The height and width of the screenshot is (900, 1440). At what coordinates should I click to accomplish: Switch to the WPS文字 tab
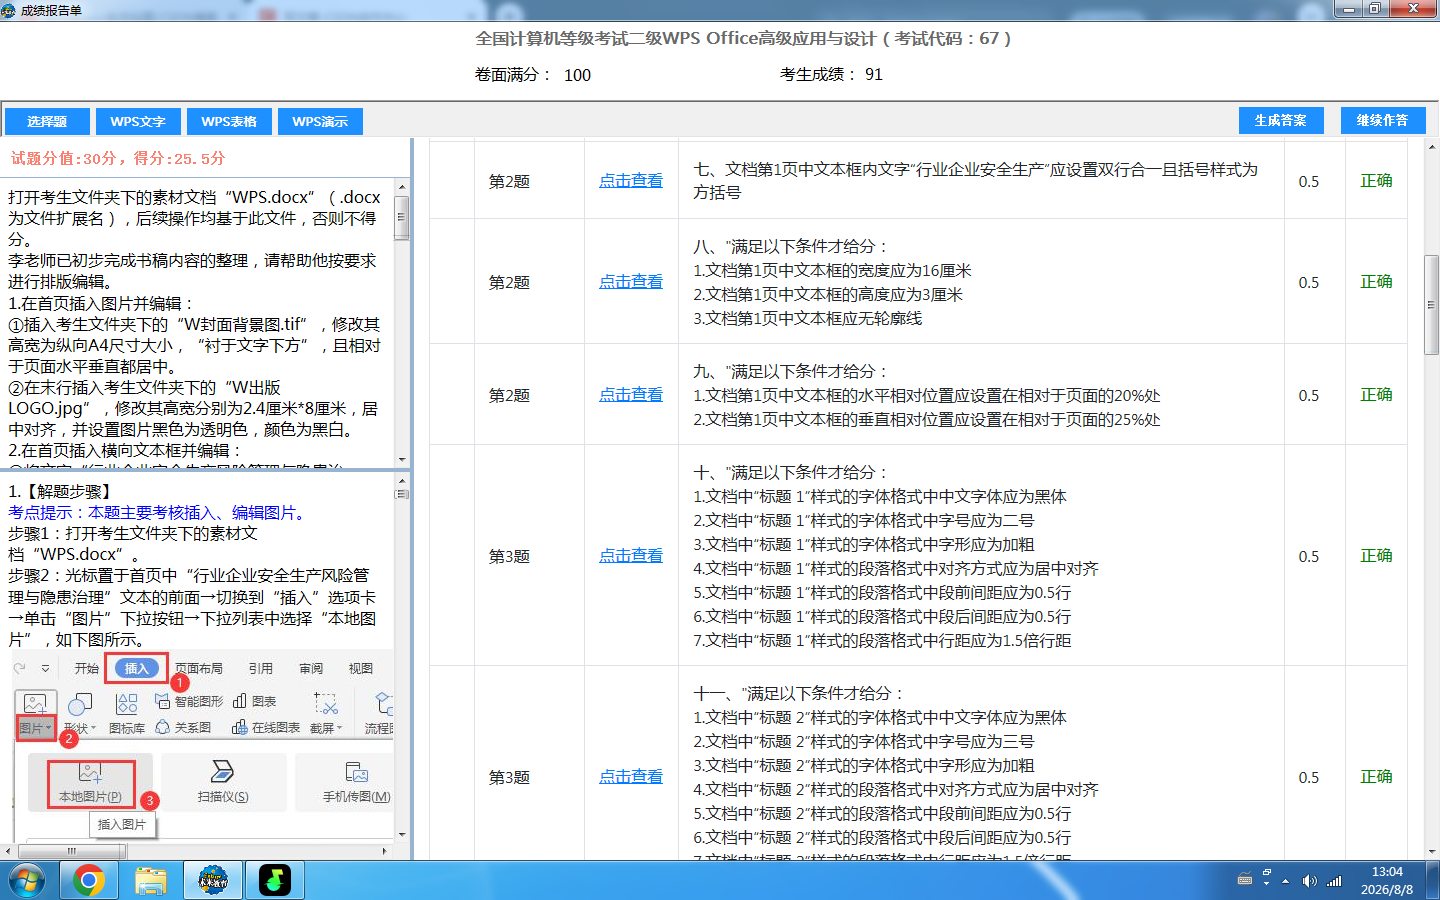(x=138, y=121)
